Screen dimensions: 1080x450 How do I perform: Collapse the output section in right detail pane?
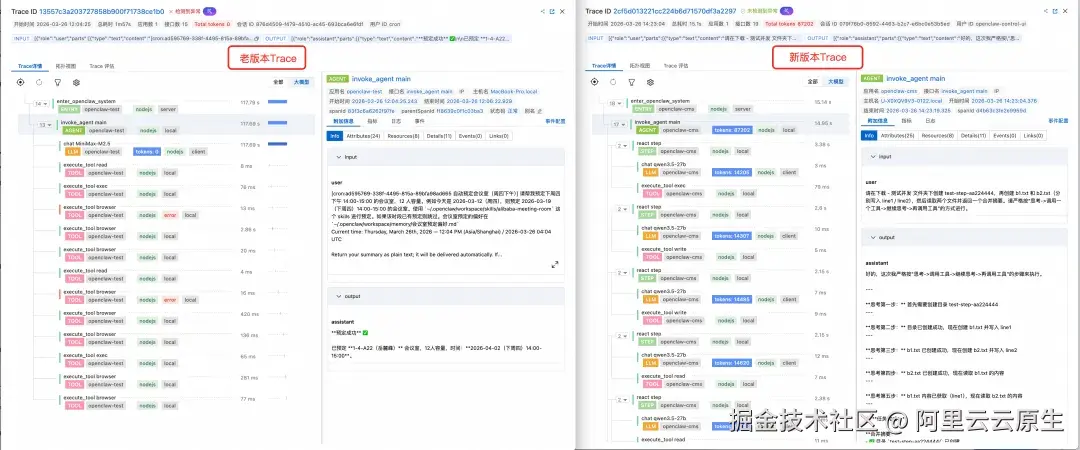[x=873, y=238]
